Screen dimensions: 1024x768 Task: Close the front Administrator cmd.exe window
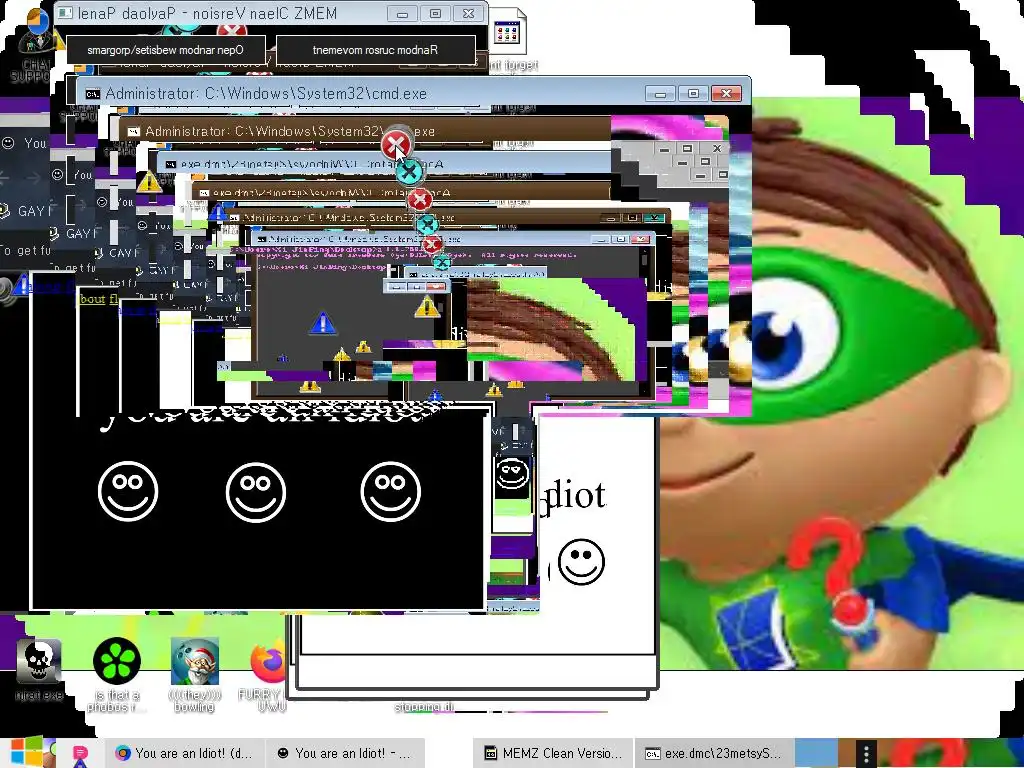click(x=726, y=93)
